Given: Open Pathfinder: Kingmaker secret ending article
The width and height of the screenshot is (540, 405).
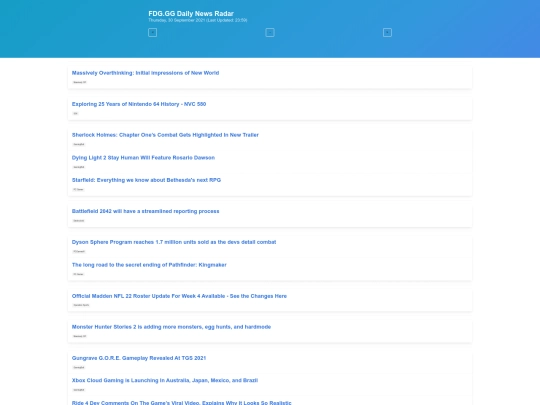Looking at the screenshot, I should pos(149,265).
